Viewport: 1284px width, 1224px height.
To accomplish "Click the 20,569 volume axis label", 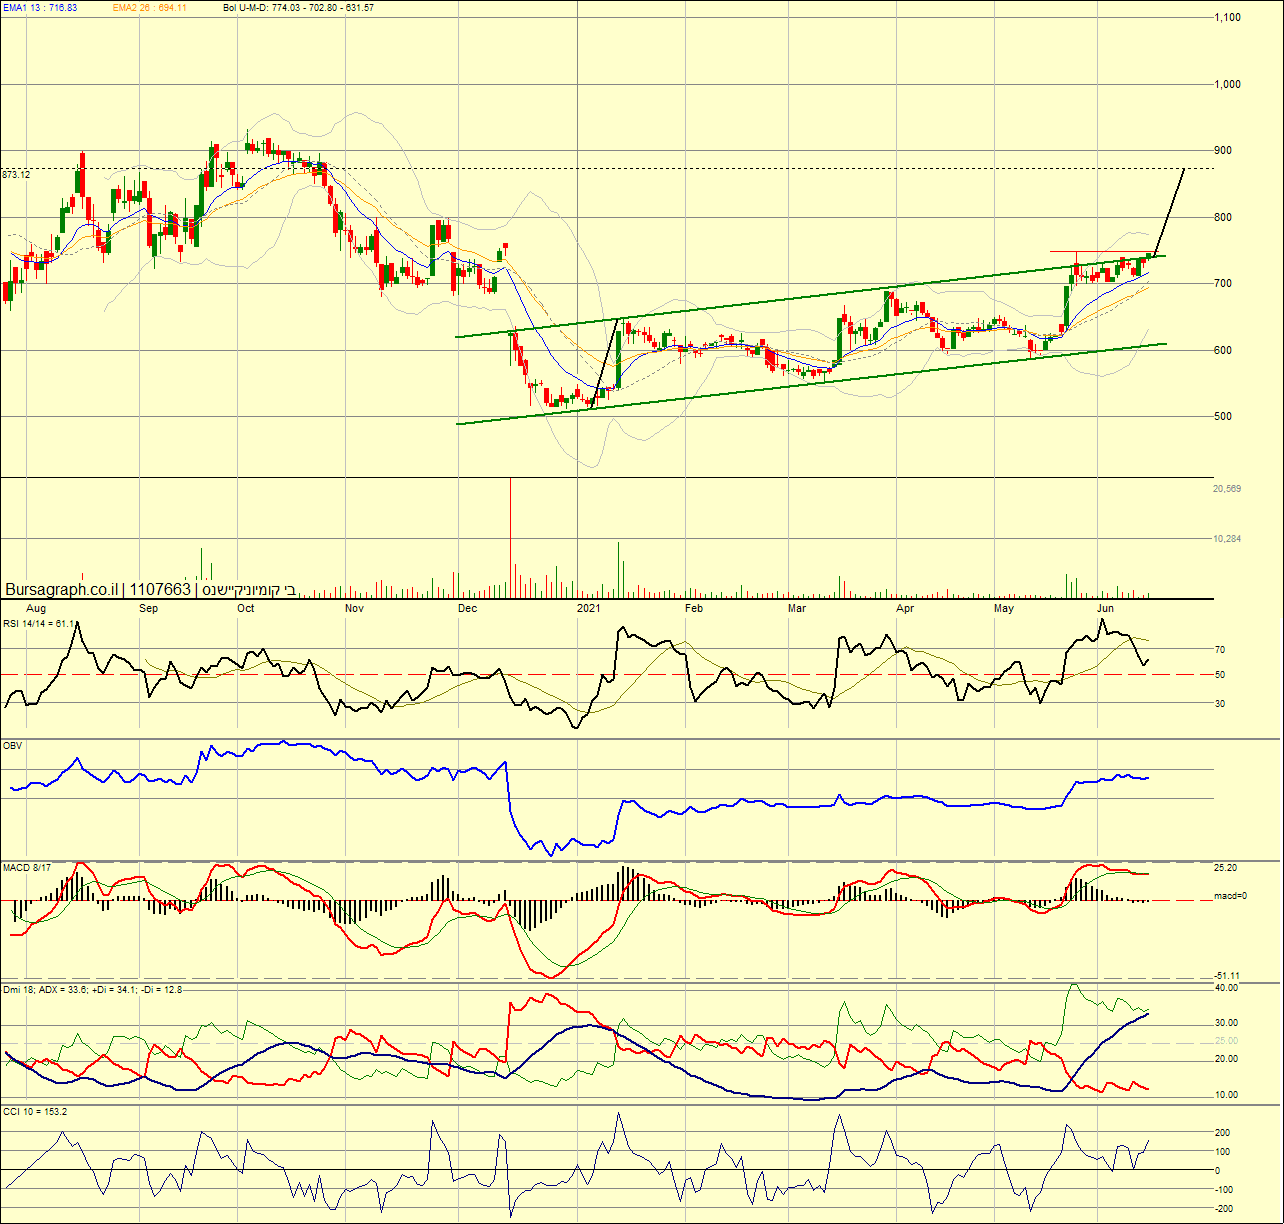I will click(x=1226, y=488).
